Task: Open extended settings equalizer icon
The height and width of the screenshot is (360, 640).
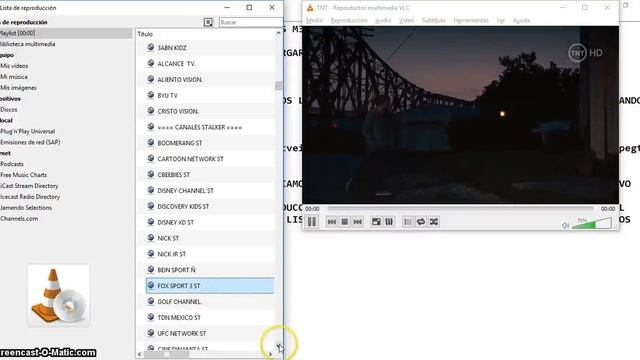Action: (x=389, y=222)
